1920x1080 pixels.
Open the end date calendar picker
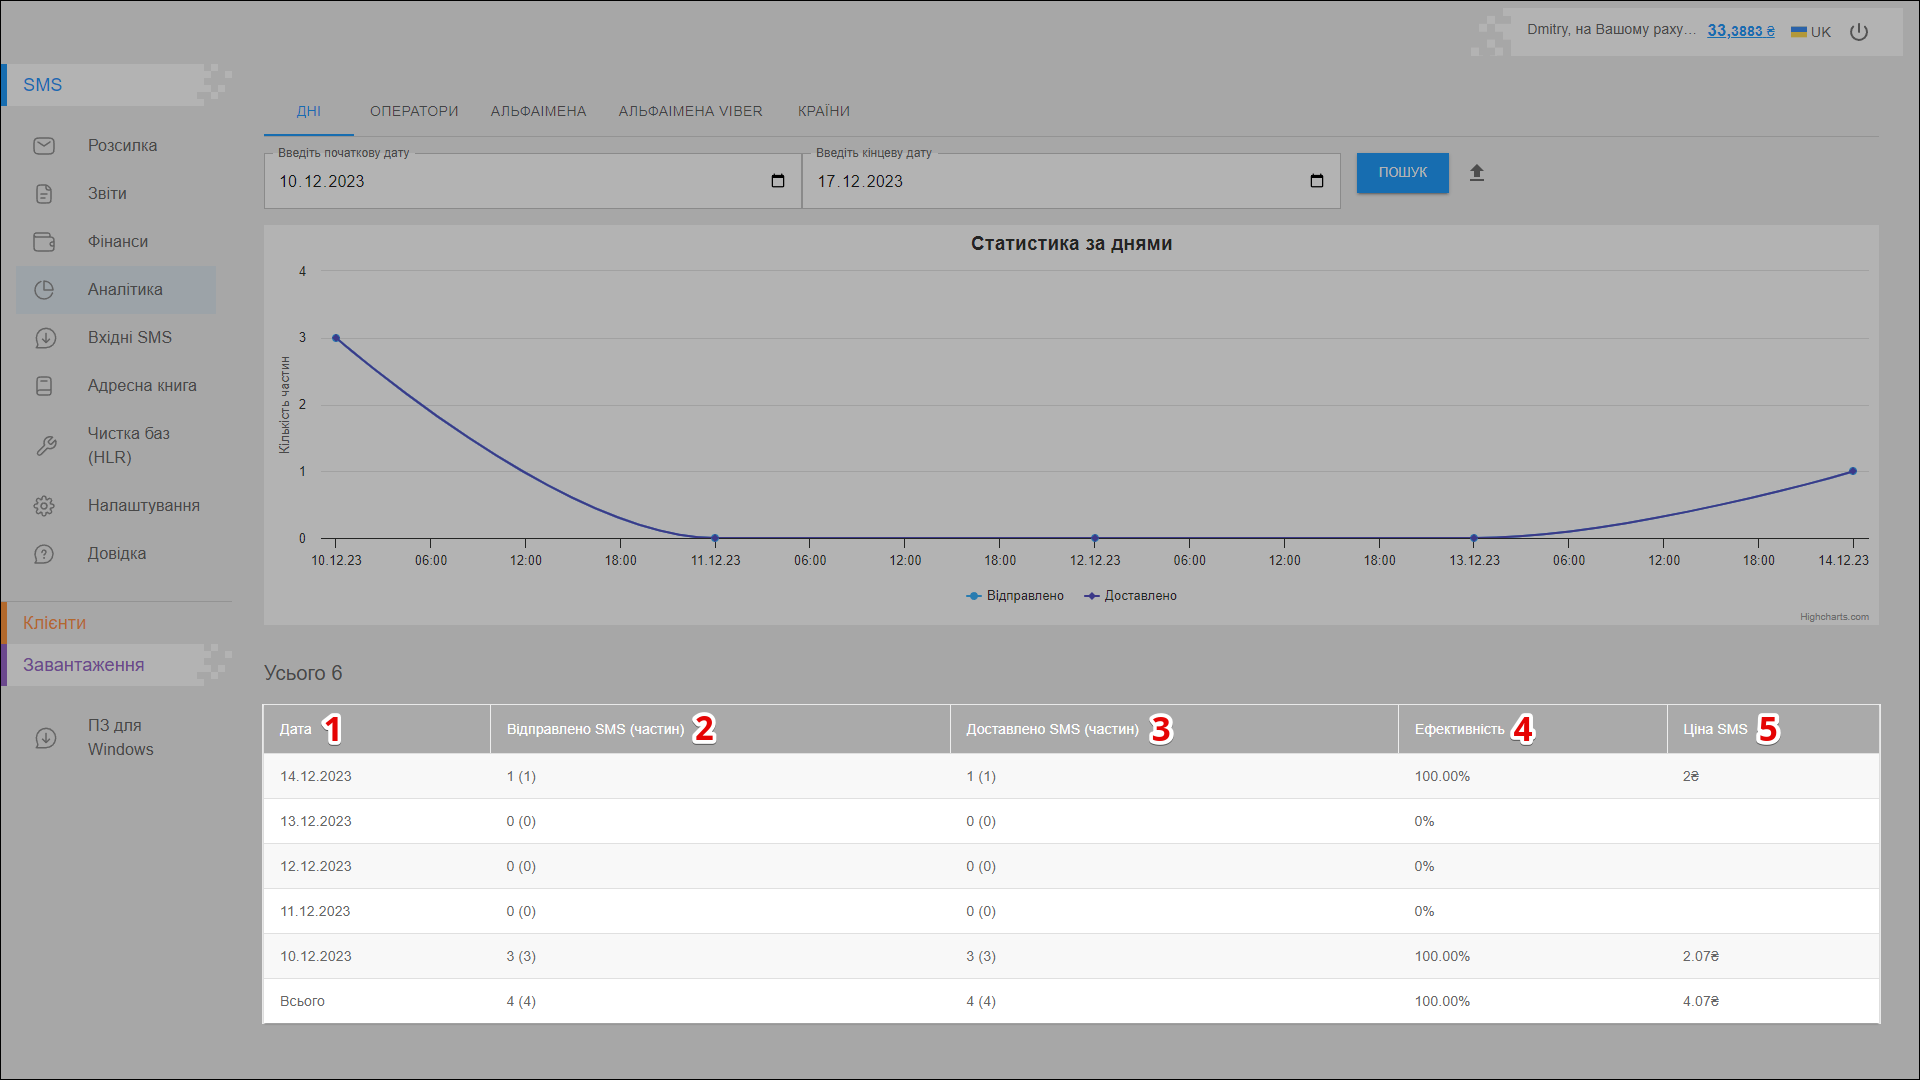[1317, 181]
